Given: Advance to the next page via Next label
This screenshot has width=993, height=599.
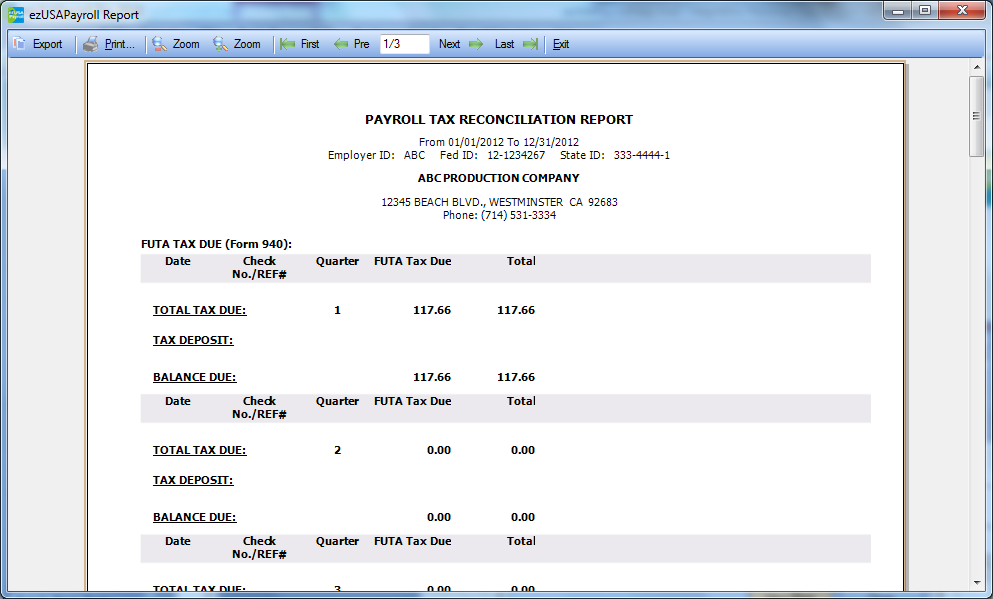Looking at the screenshot, I should tap(450, 44).
